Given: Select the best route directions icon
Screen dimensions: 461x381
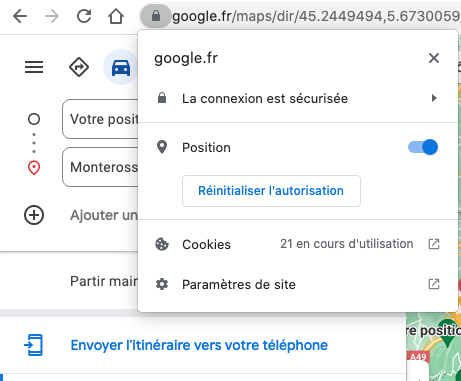Looking at the screenshot, I should coord(79,67).
